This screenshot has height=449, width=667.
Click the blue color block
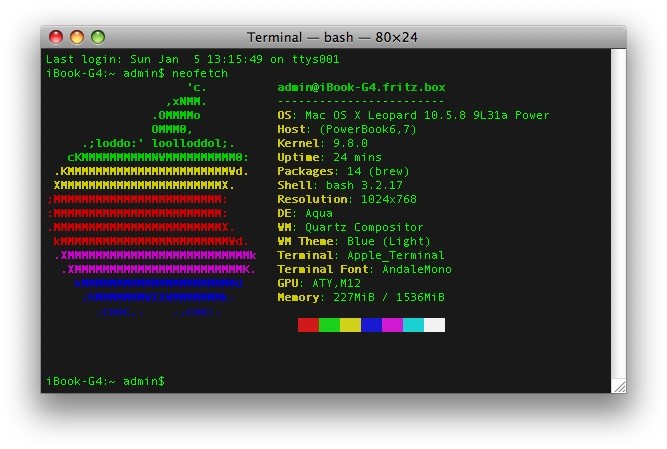coord(371,325)
